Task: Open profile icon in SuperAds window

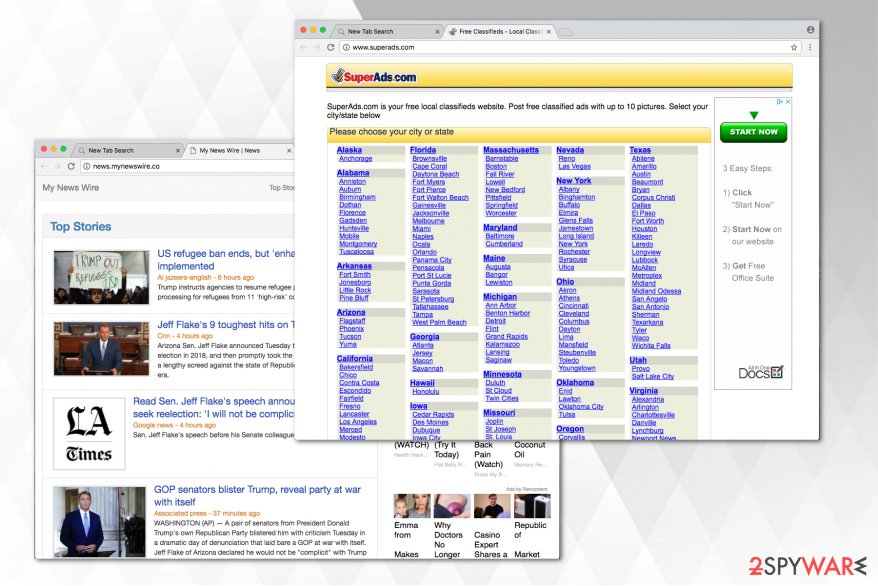Action: pos(810,30)
